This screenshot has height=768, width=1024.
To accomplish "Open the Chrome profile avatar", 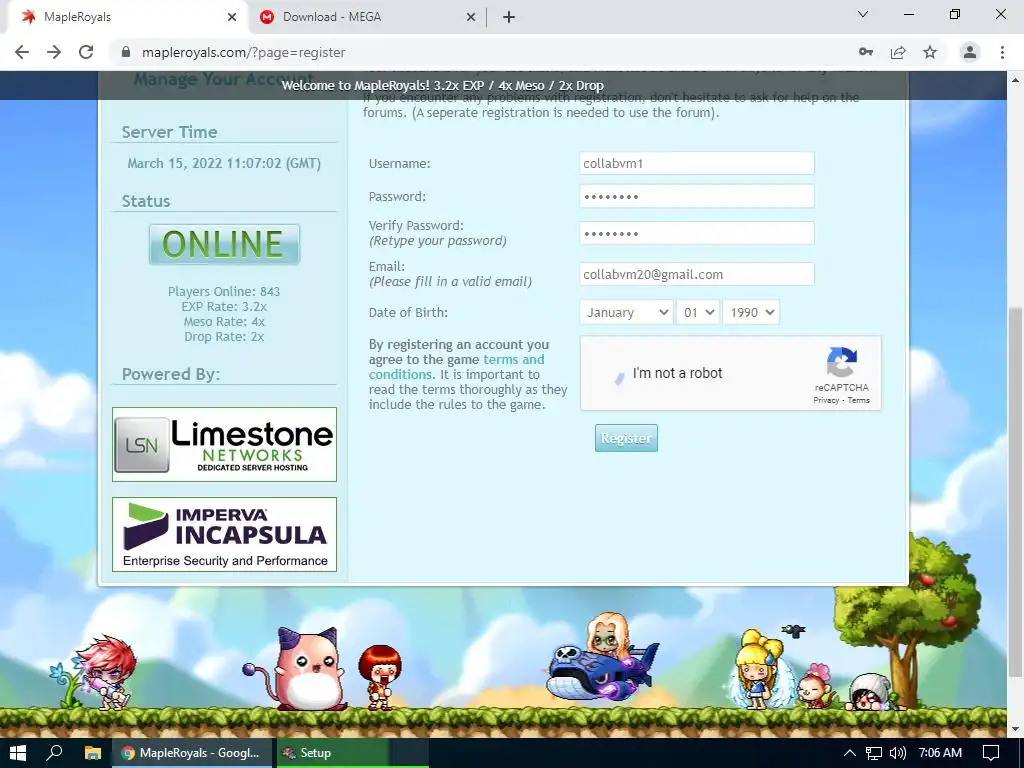I will pos(970,52).
